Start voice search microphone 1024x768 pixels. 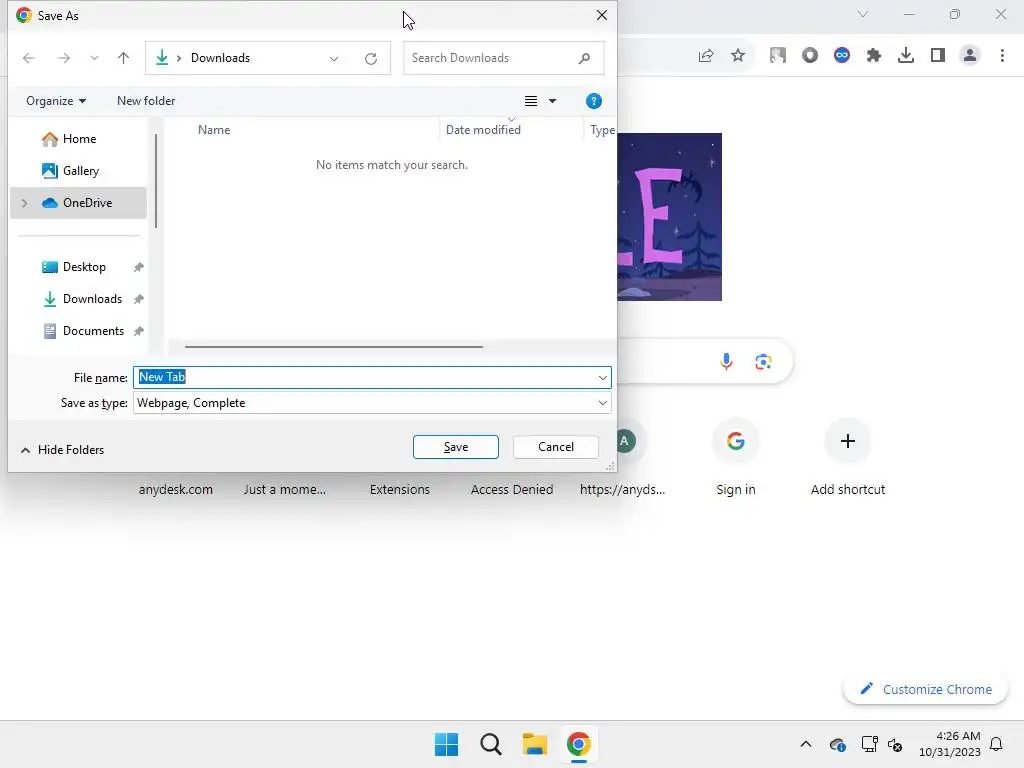point(726,361)
